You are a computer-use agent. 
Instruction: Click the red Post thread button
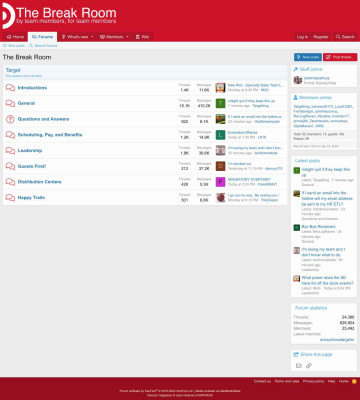tap(340, 57)
